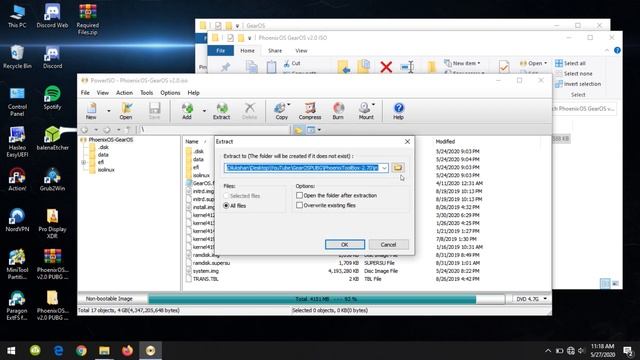Click the folder view icon beside address bar
The height and width of the screenshot is (360, 640).
[298, 130]
